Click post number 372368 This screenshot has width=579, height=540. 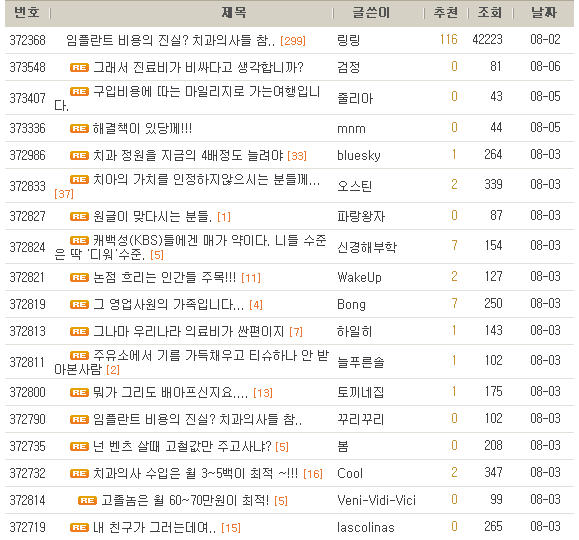coord(27,40)
